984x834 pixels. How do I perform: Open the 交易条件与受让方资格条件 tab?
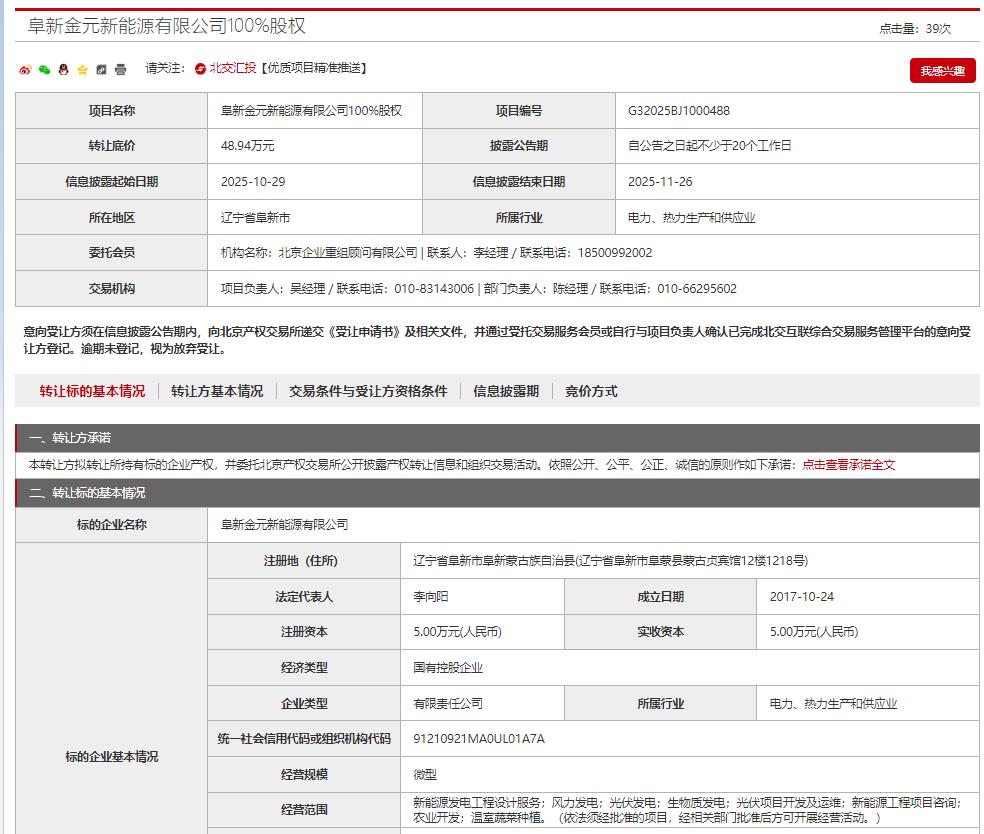point(367,391)
